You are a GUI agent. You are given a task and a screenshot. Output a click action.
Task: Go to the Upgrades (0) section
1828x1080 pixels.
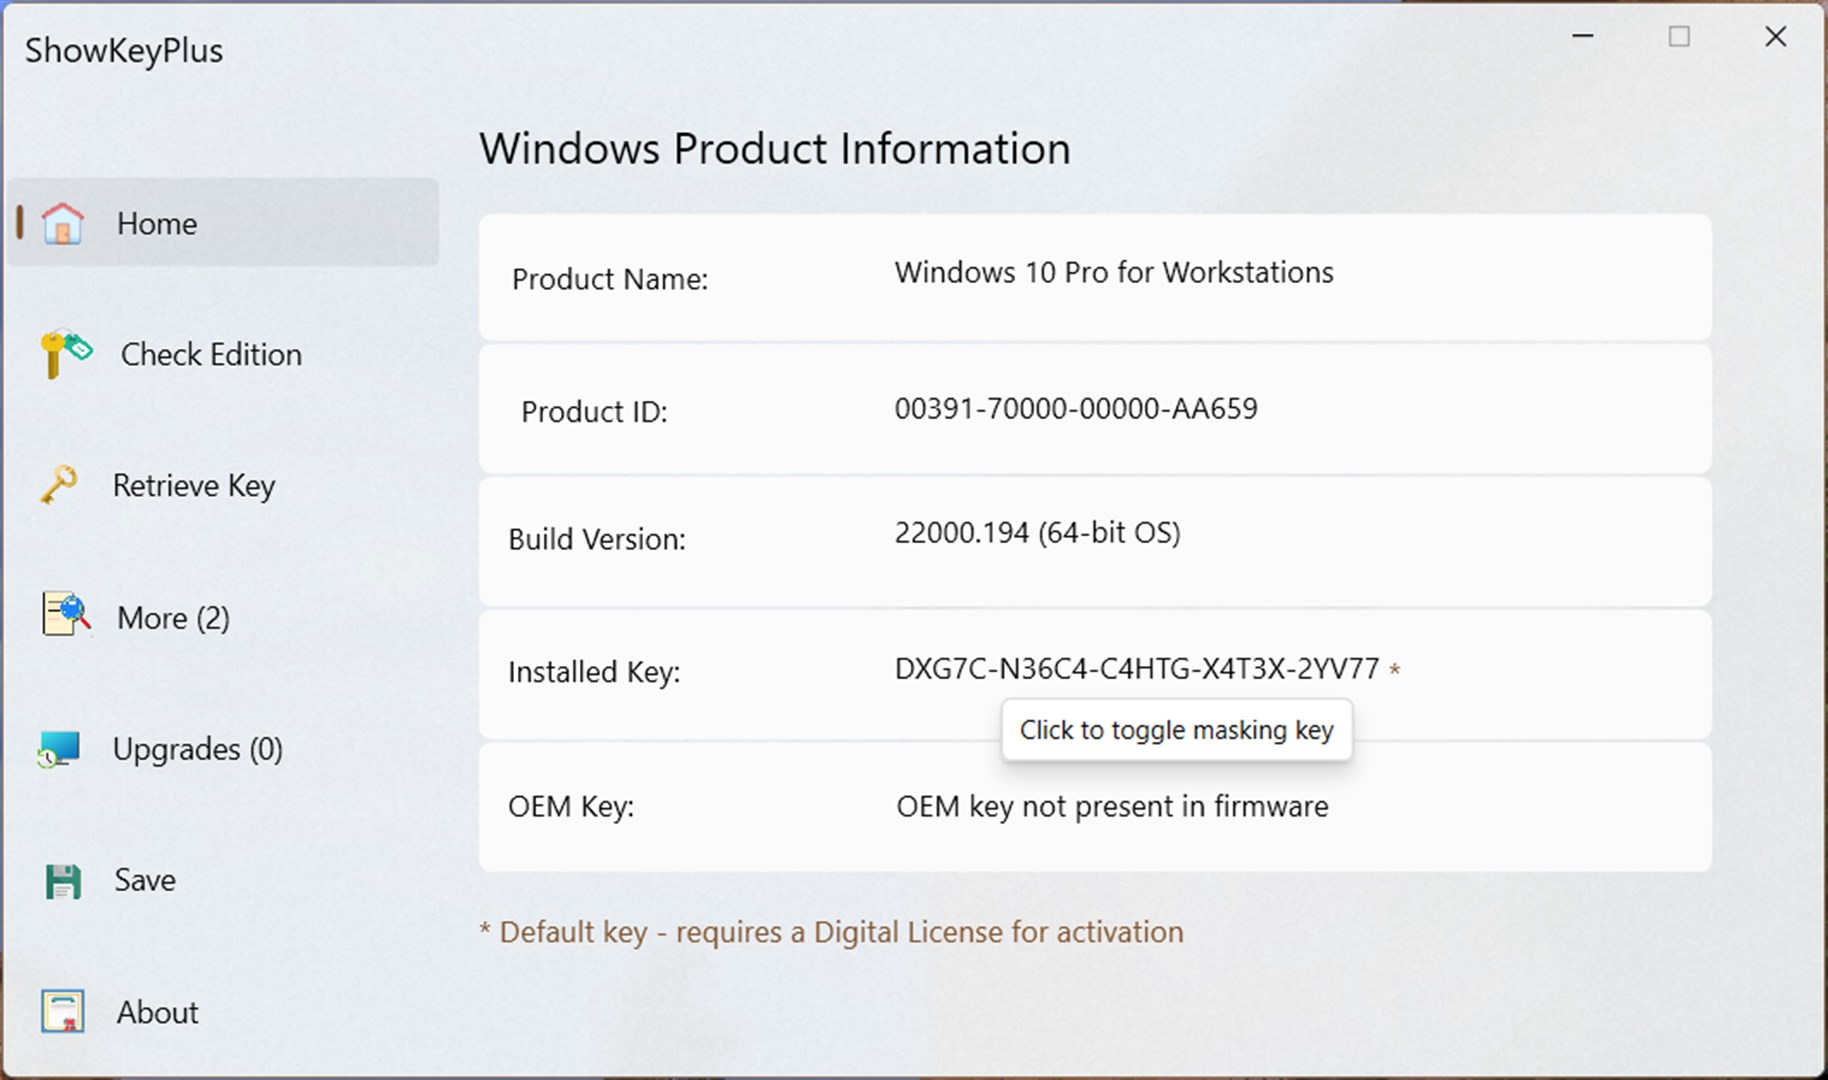click(198, 749)
